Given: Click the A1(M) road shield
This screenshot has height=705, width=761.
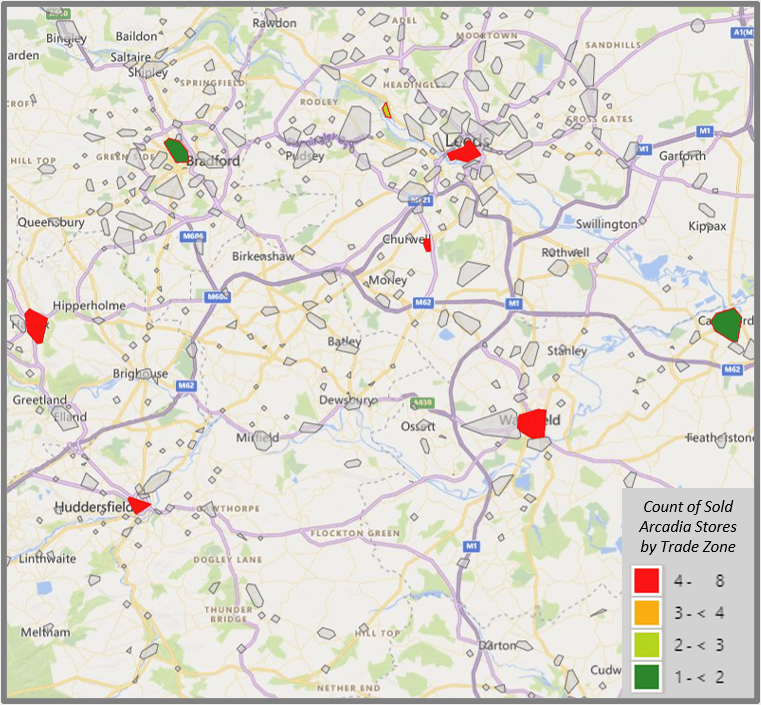Looking at the screenshot, I should tap(741, 32).
